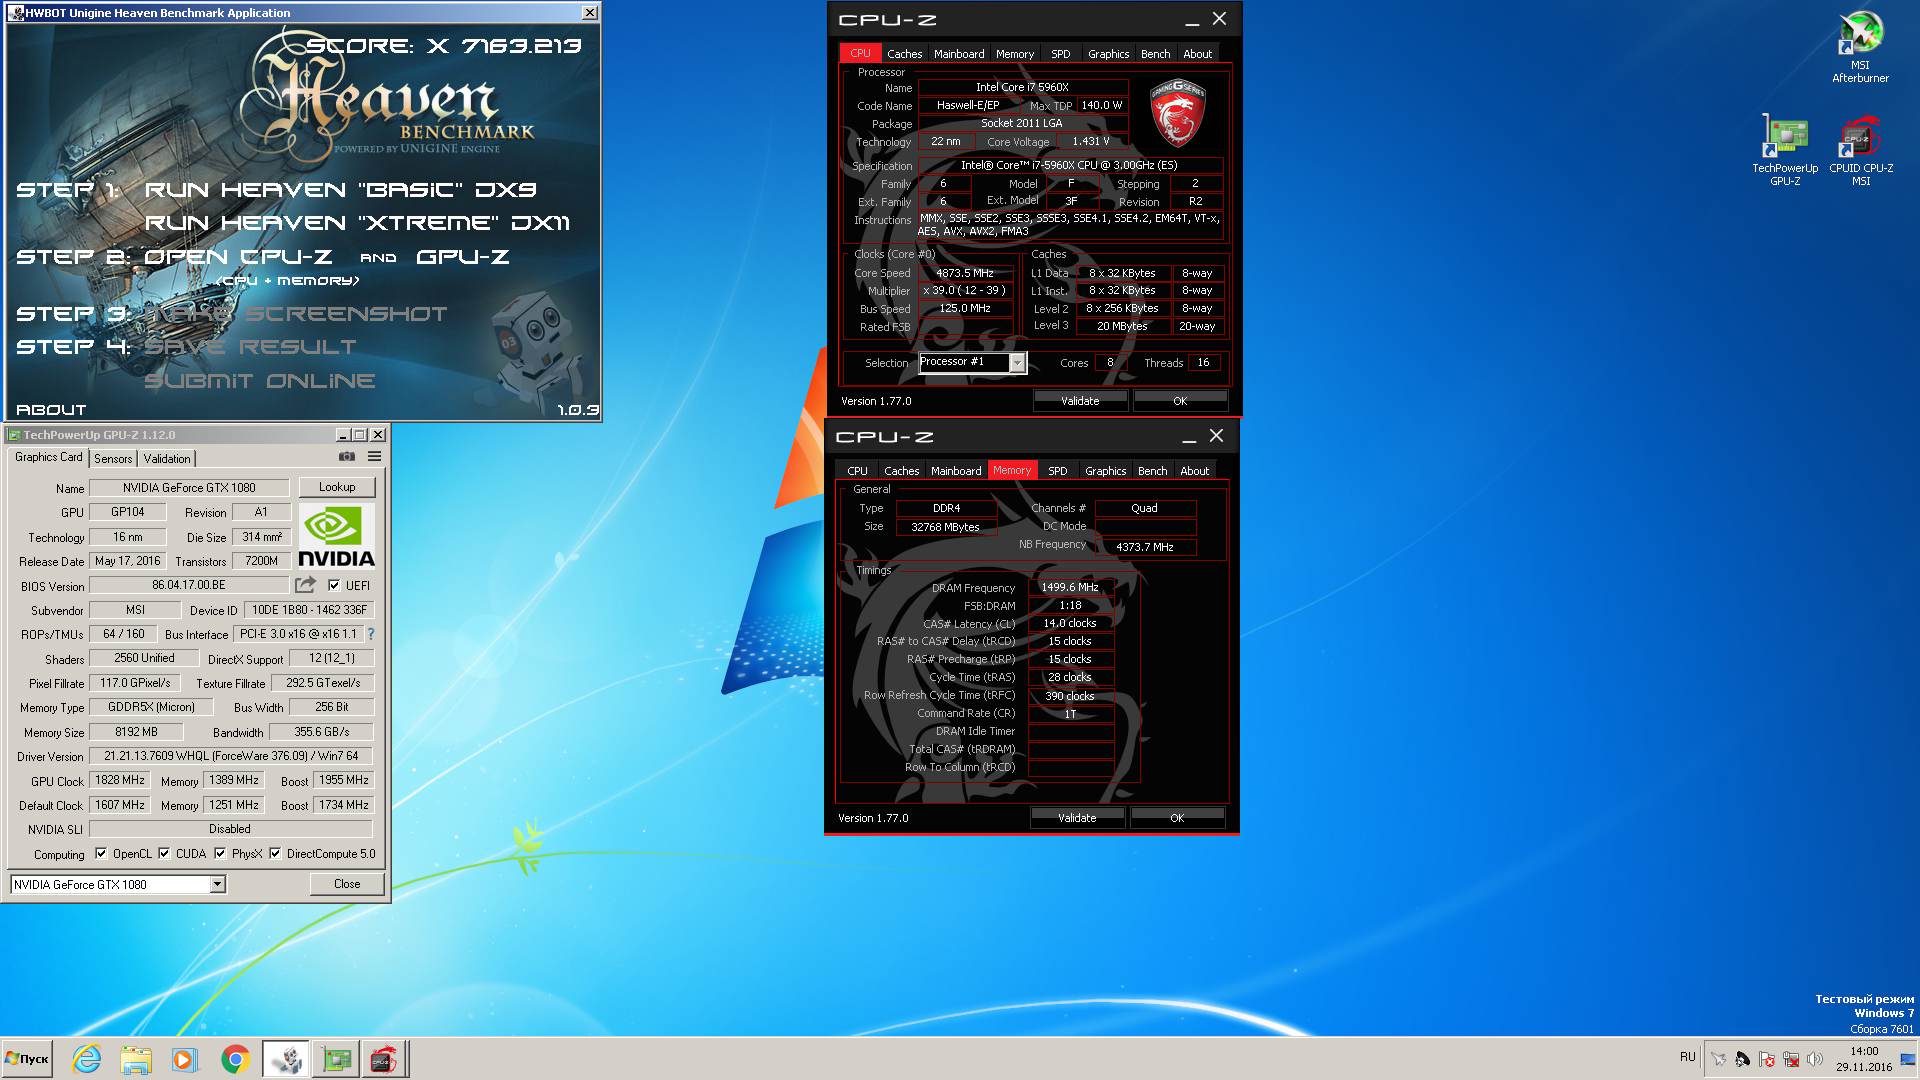Click the BIOS export share icon in GPU-Z

305,585
